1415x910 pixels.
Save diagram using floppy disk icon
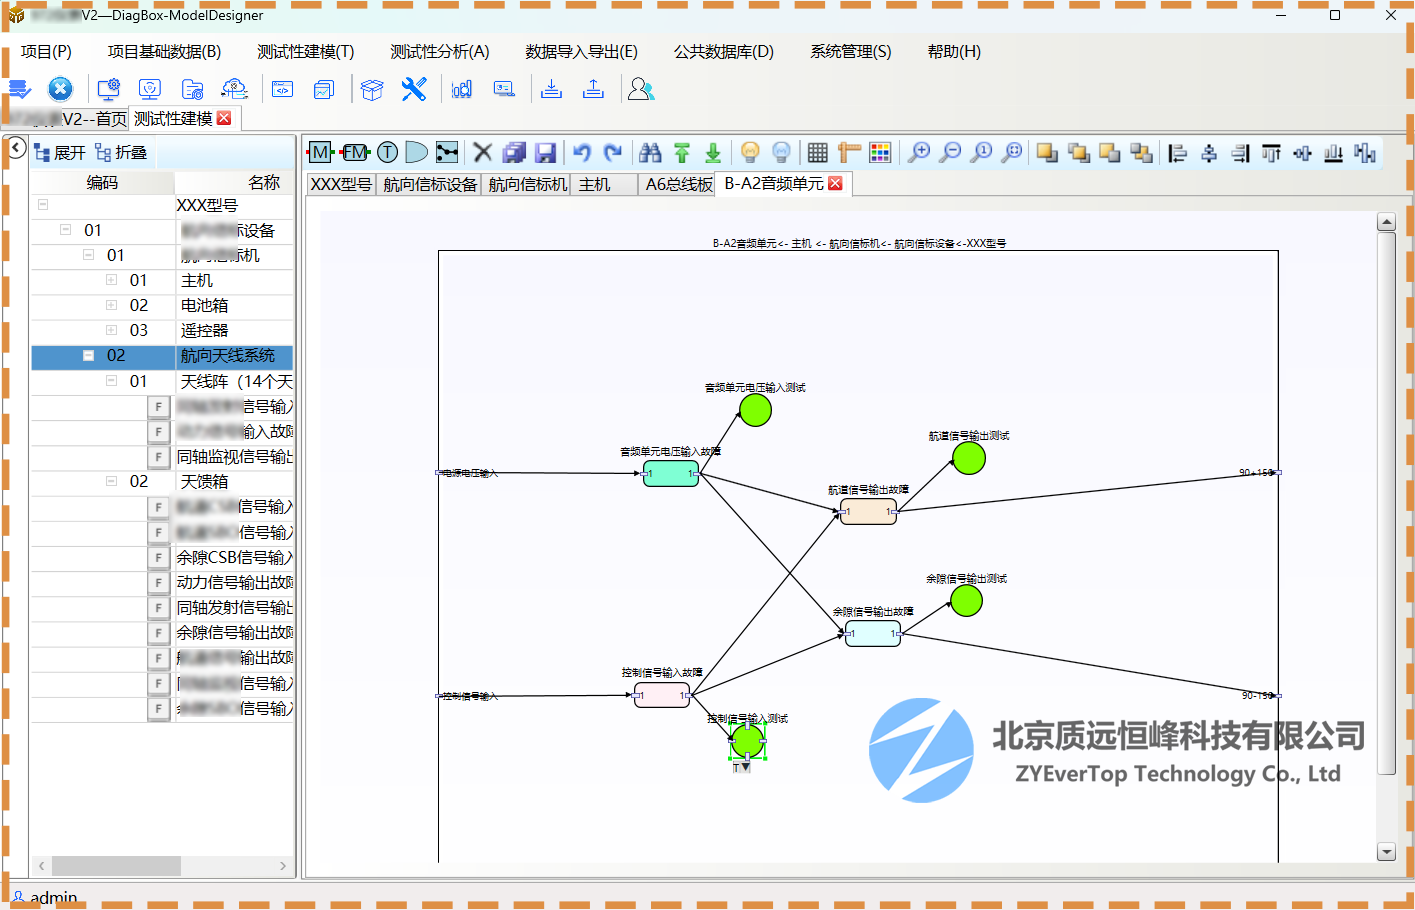click(545, 152)
